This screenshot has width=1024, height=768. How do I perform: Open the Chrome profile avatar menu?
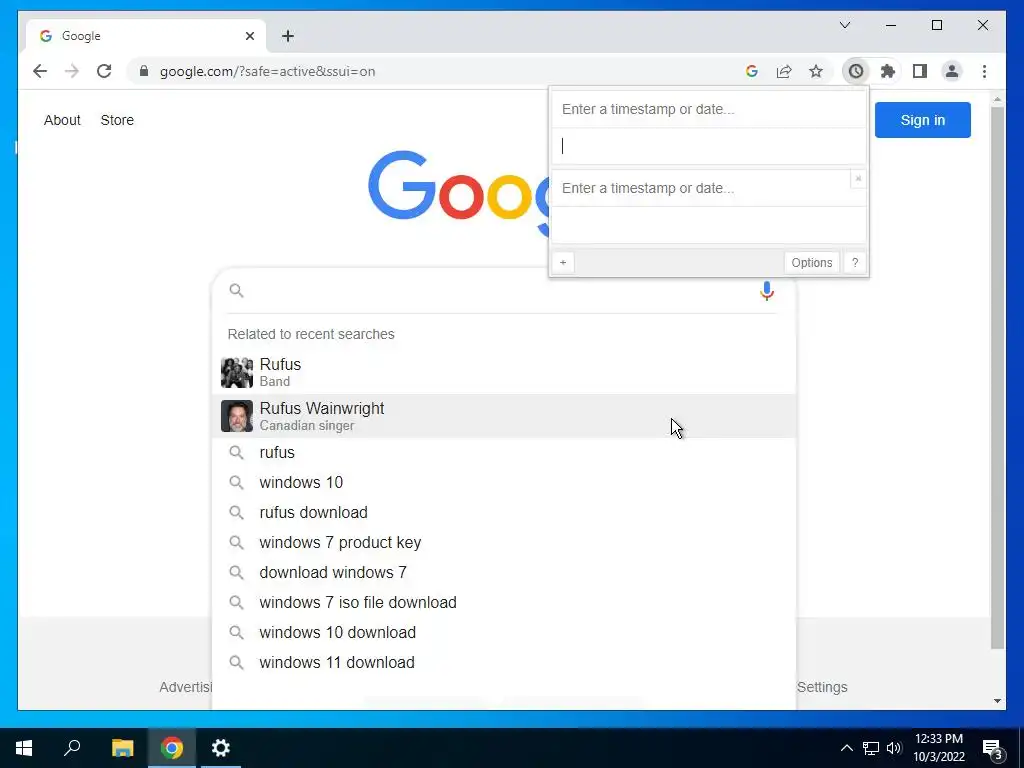tap(952, 71)
